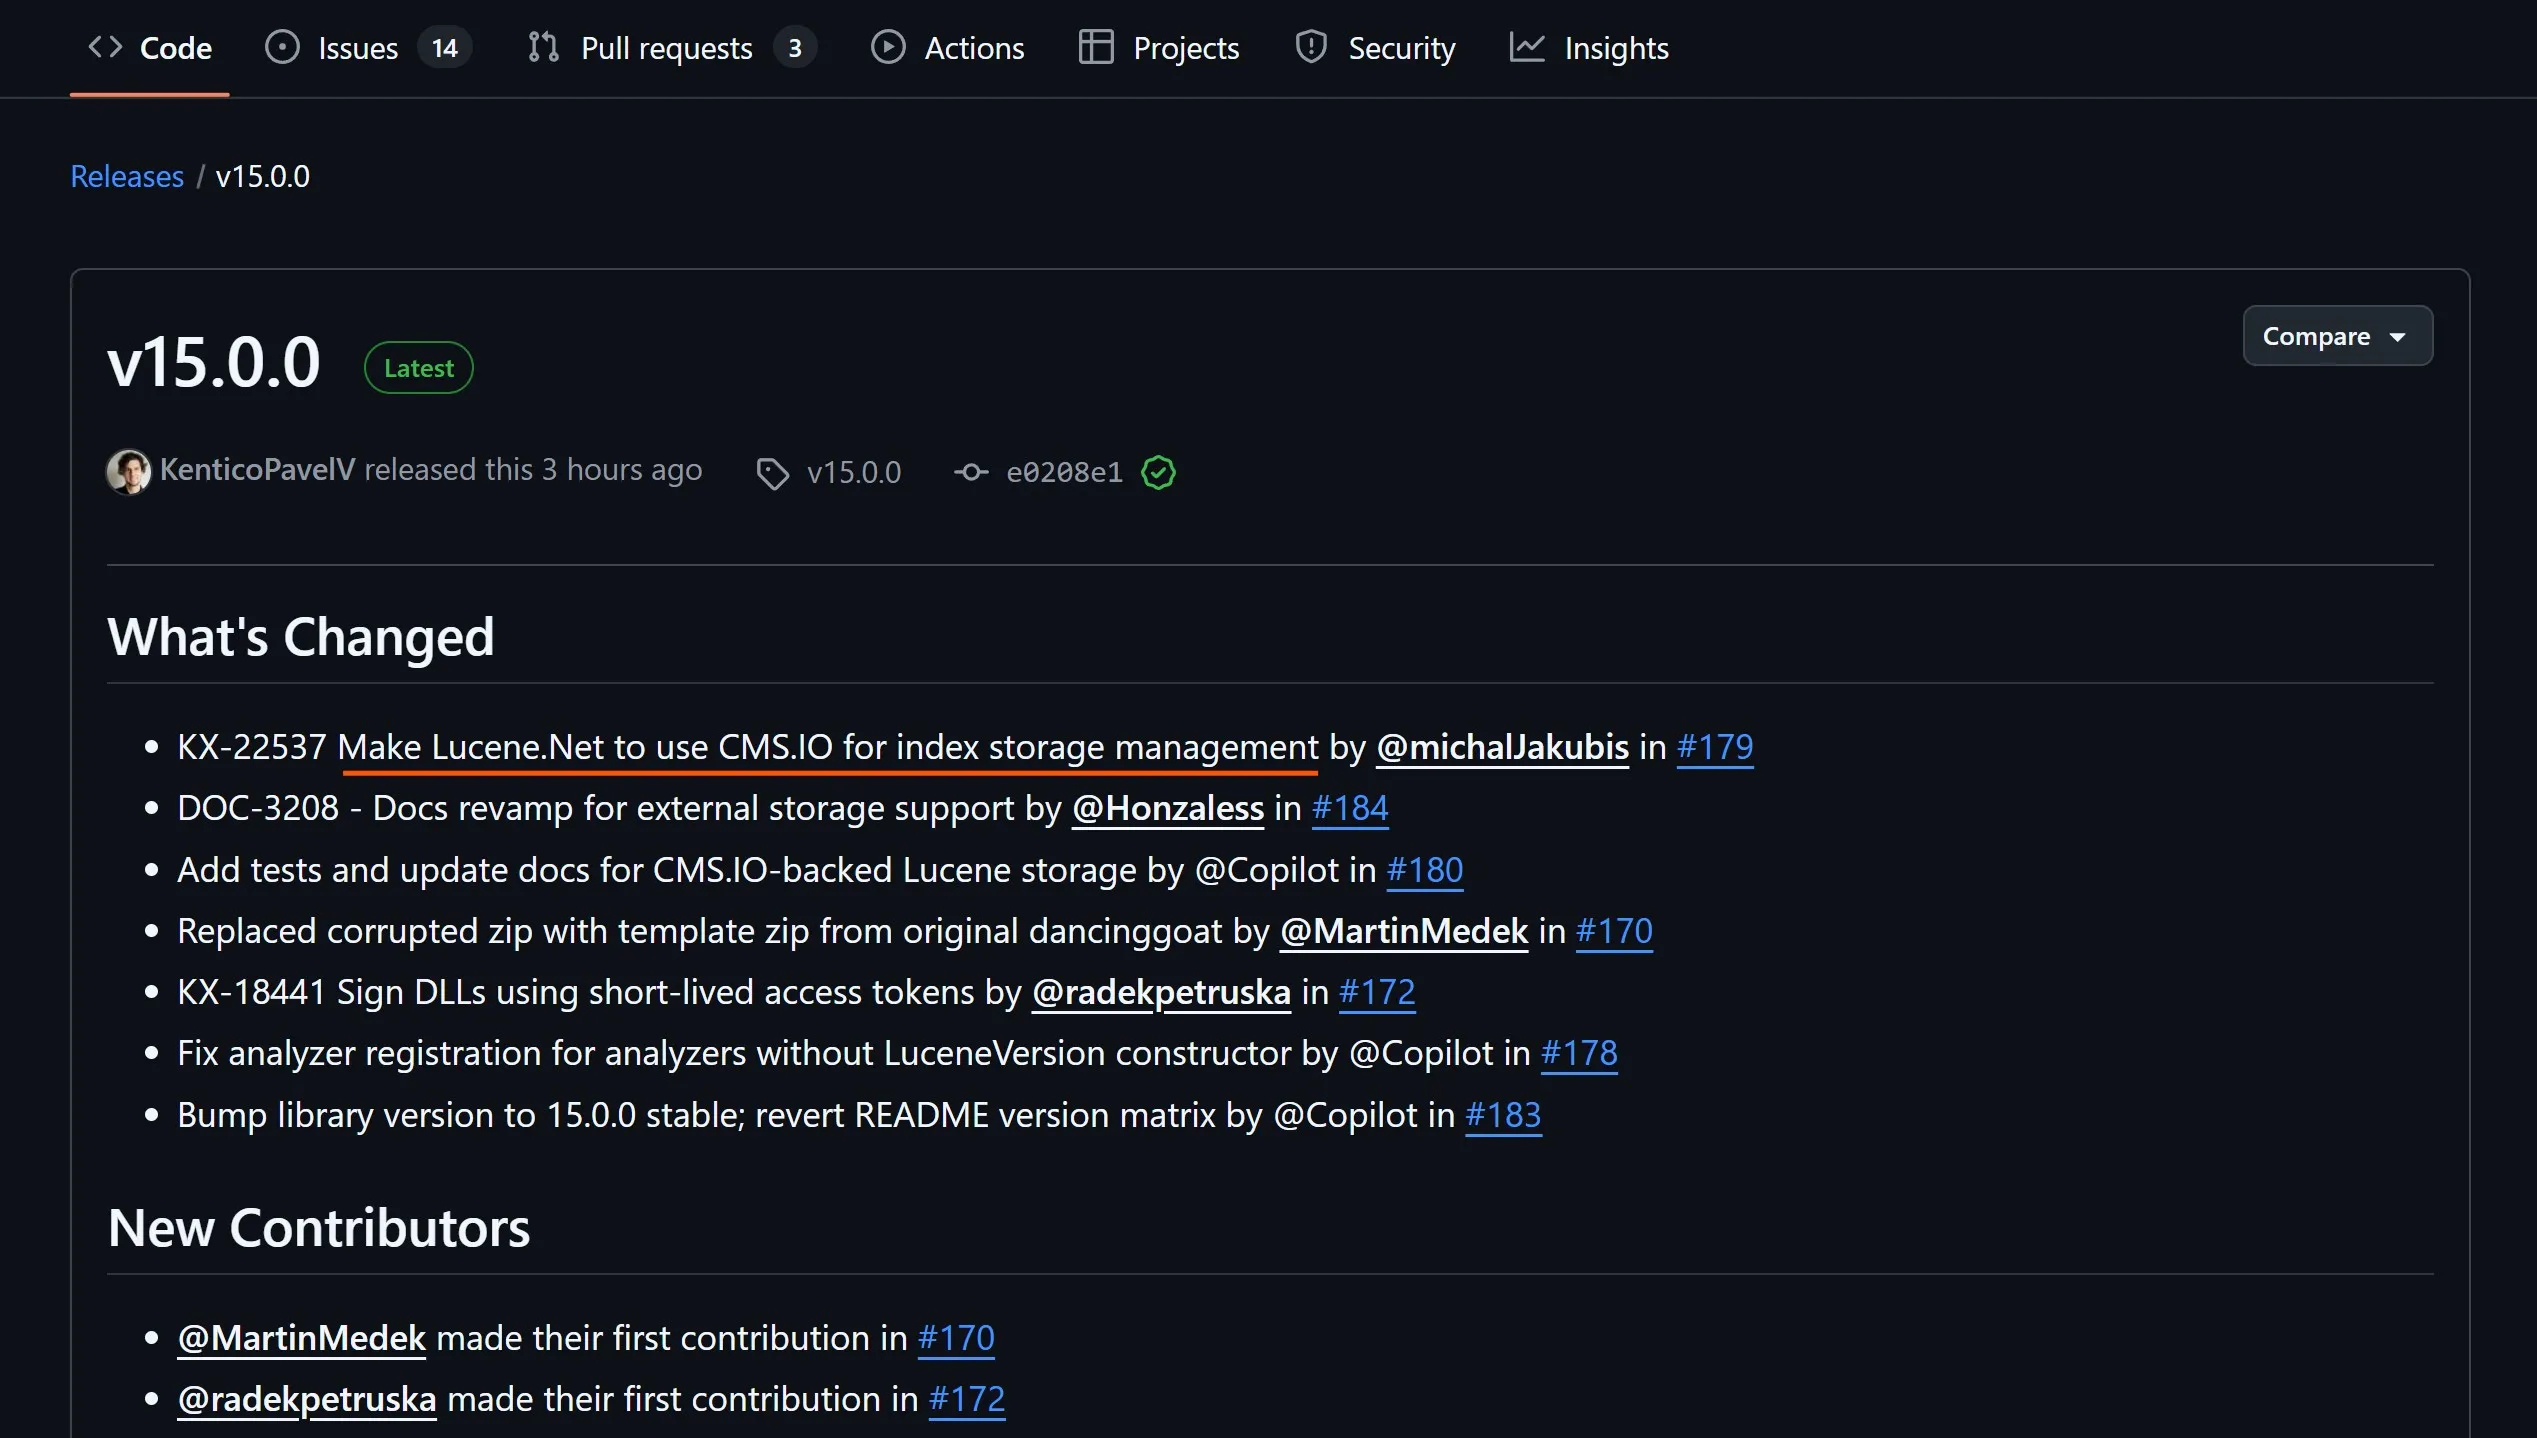Click the commit hash e0208e1

coord(1064,472)
